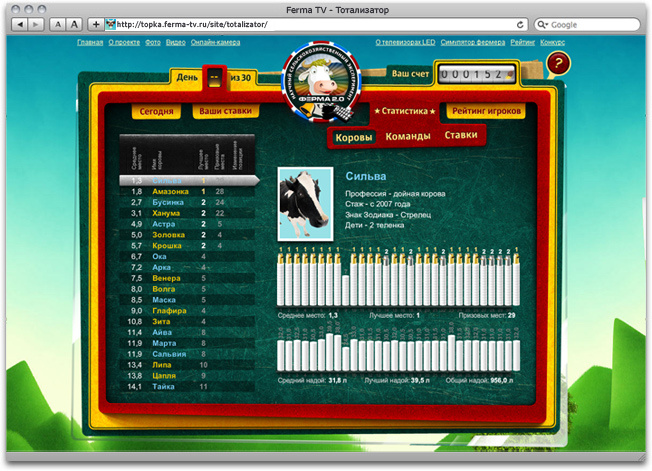Viewport: 652px width, 471px height.
Task: Click the larger text size A button
Action: click(73, 23)
